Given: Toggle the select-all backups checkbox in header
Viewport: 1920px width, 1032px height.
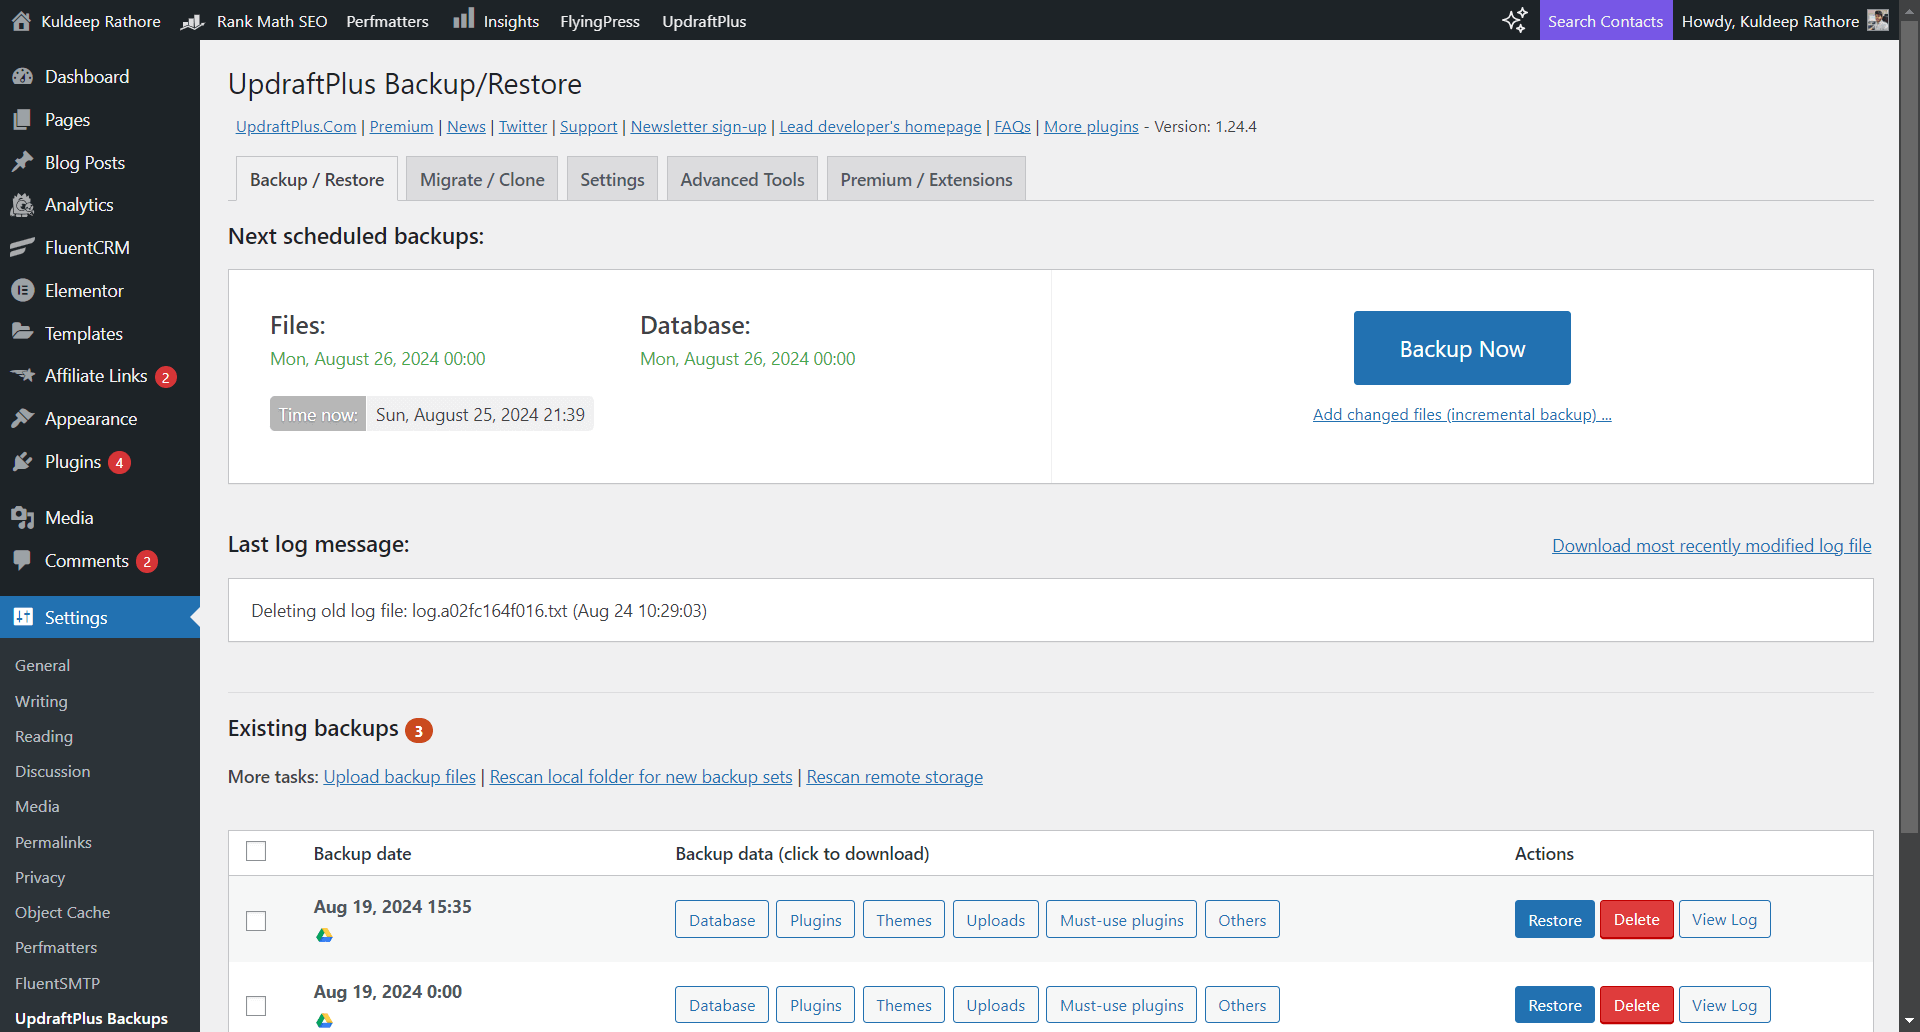Looking at the screenshot, I should tap(256, 851).
